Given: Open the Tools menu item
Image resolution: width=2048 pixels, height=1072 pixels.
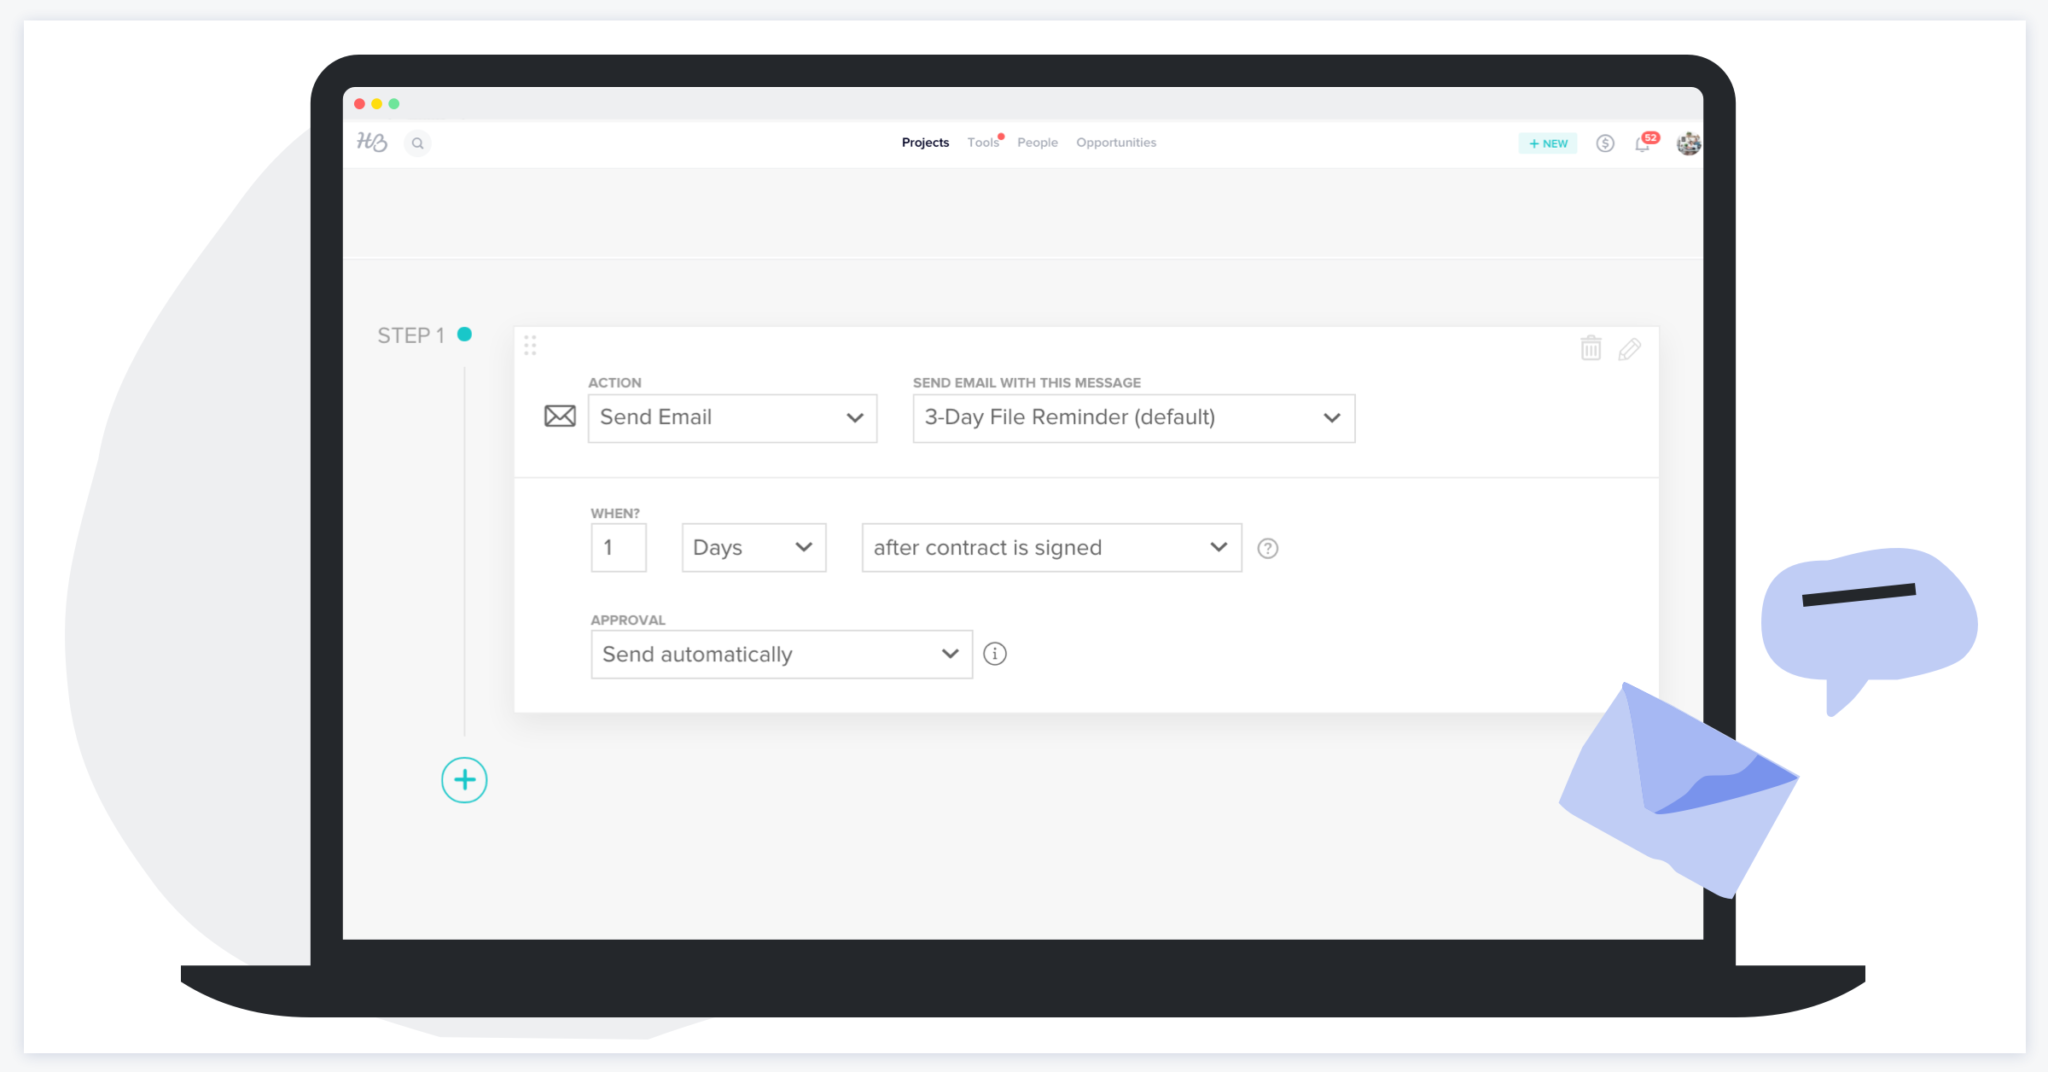Looking at the screenshot, I should tap(982, 143).
